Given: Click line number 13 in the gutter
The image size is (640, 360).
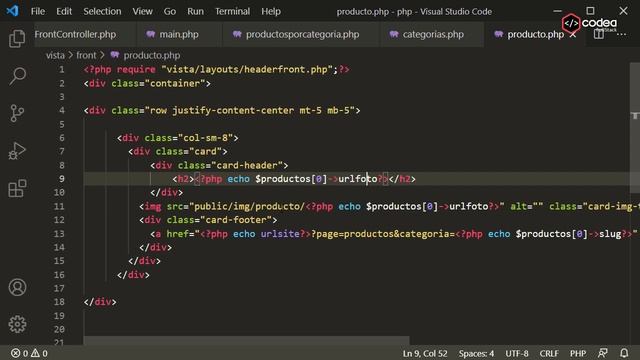Looking at the screenshot, I should point(59,233).
